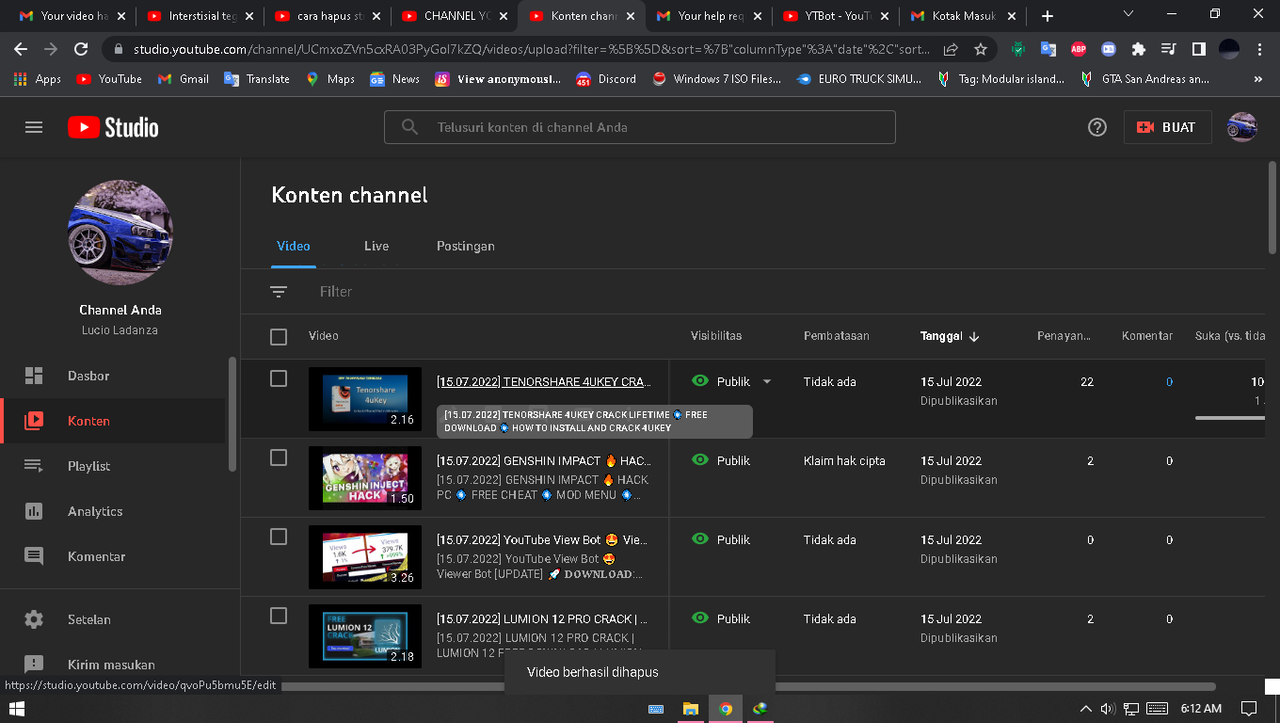This screenshot has width=1280, height=723.
Task: Open the Adblock Plus extension icon
Action: pos(1079,49)
